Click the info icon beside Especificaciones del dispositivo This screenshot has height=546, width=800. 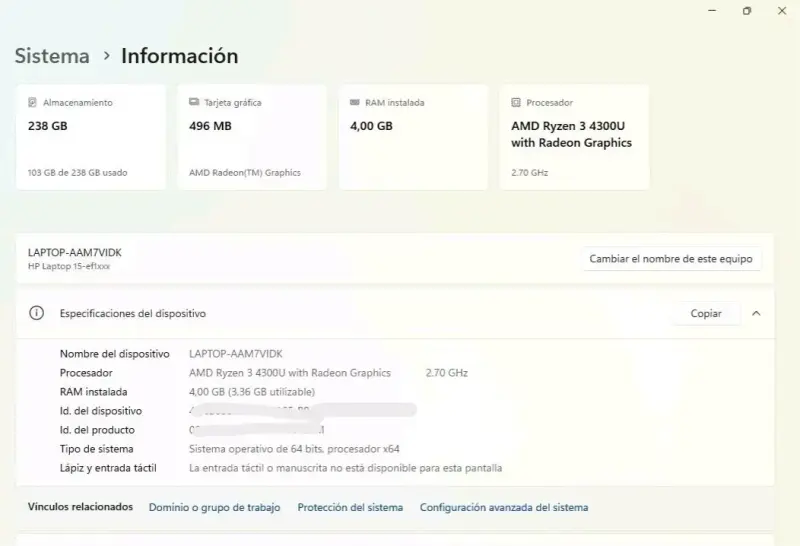coord(36,313)
